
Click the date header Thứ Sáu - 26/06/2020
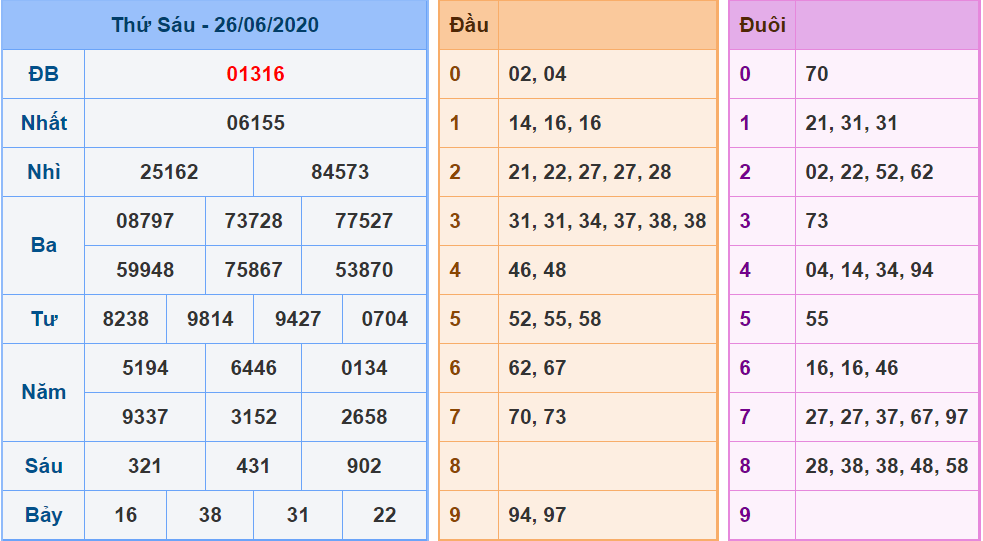point(214,25)
